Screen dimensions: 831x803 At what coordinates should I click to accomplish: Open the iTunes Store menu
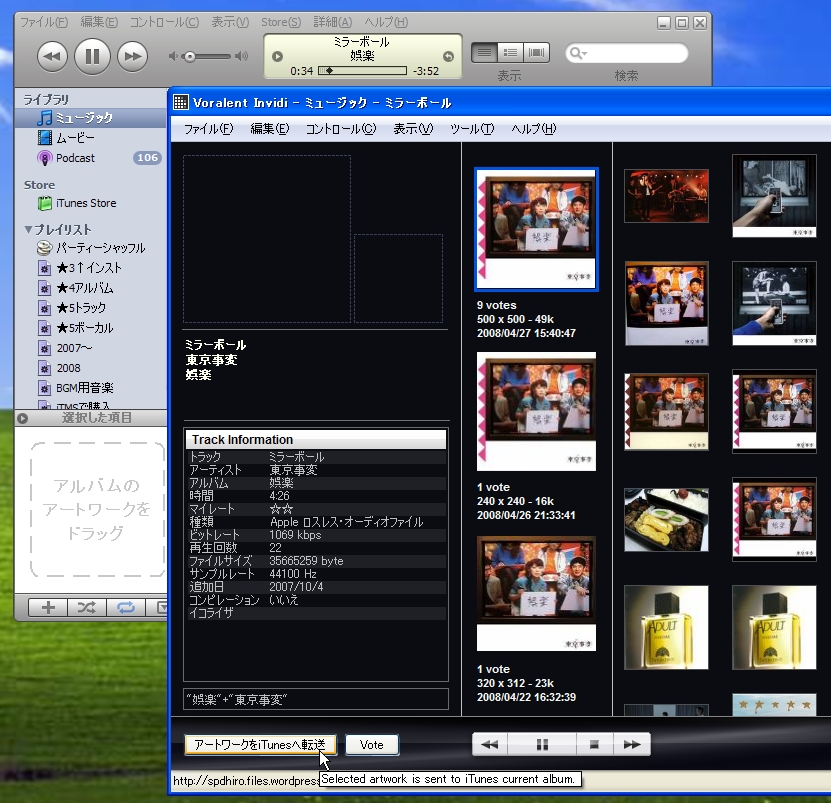(281, 22)
